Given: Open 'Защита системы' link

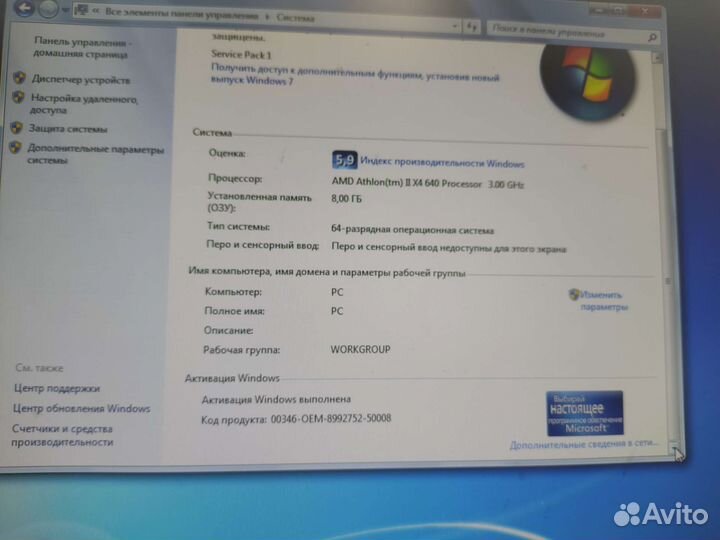Looking at the screenshot, I should 68,129.
